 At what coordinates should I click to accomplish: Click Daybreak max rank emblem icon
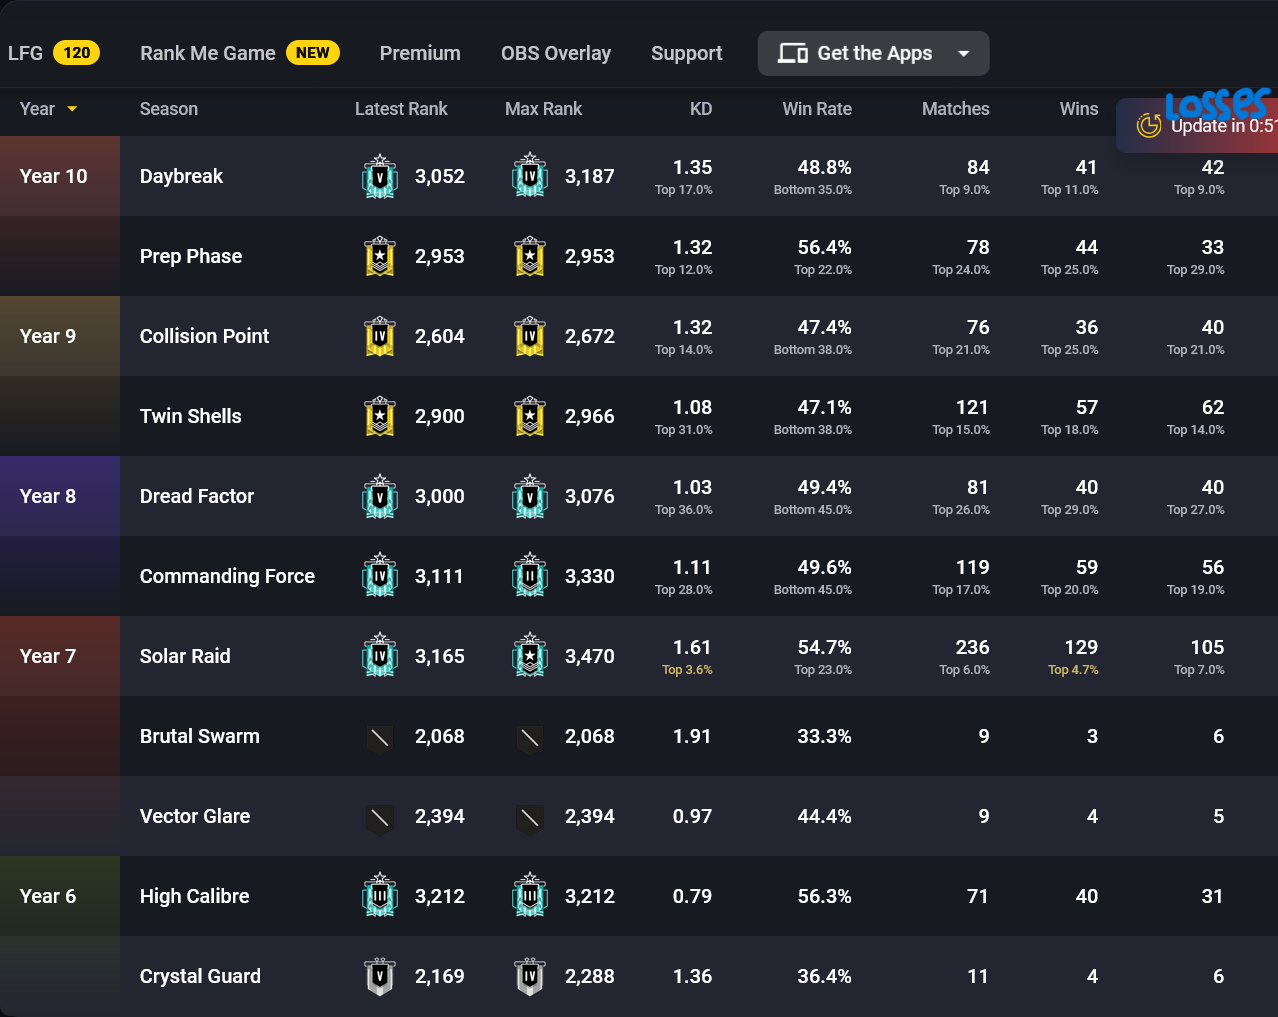[x=530, y=176]
